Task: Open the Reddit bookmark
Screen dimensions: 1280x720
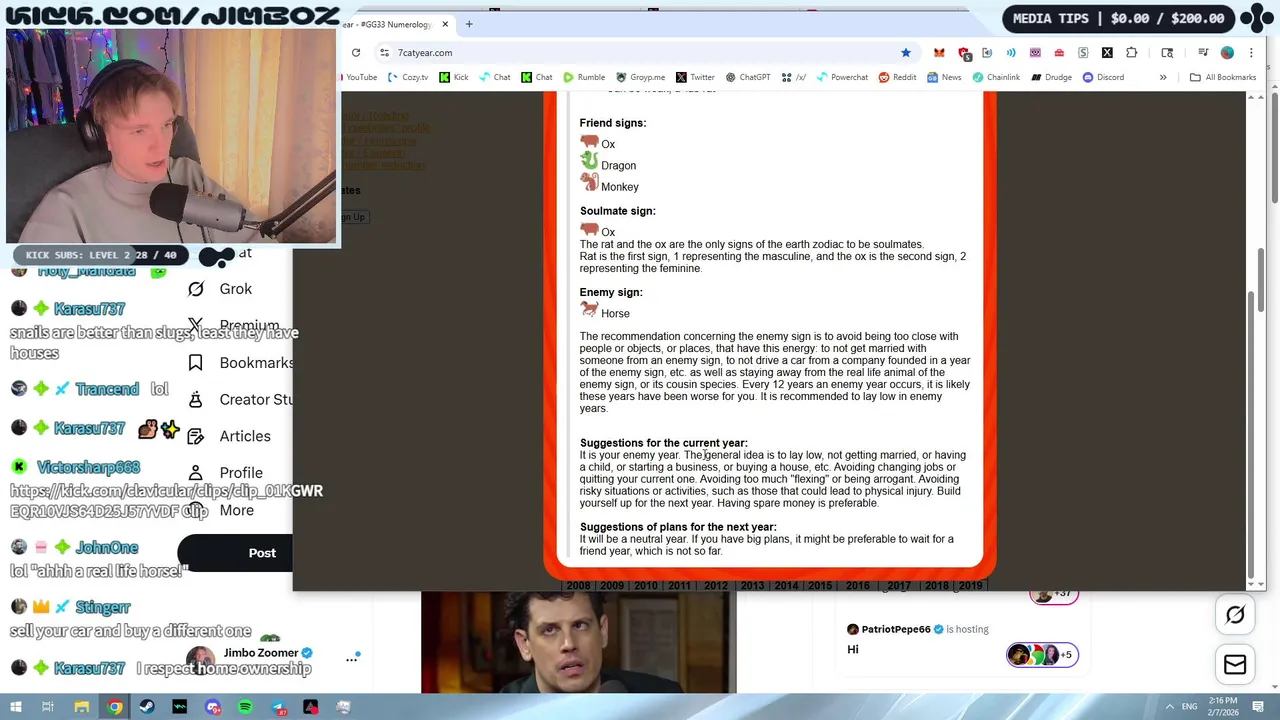Action: (897, 77)
